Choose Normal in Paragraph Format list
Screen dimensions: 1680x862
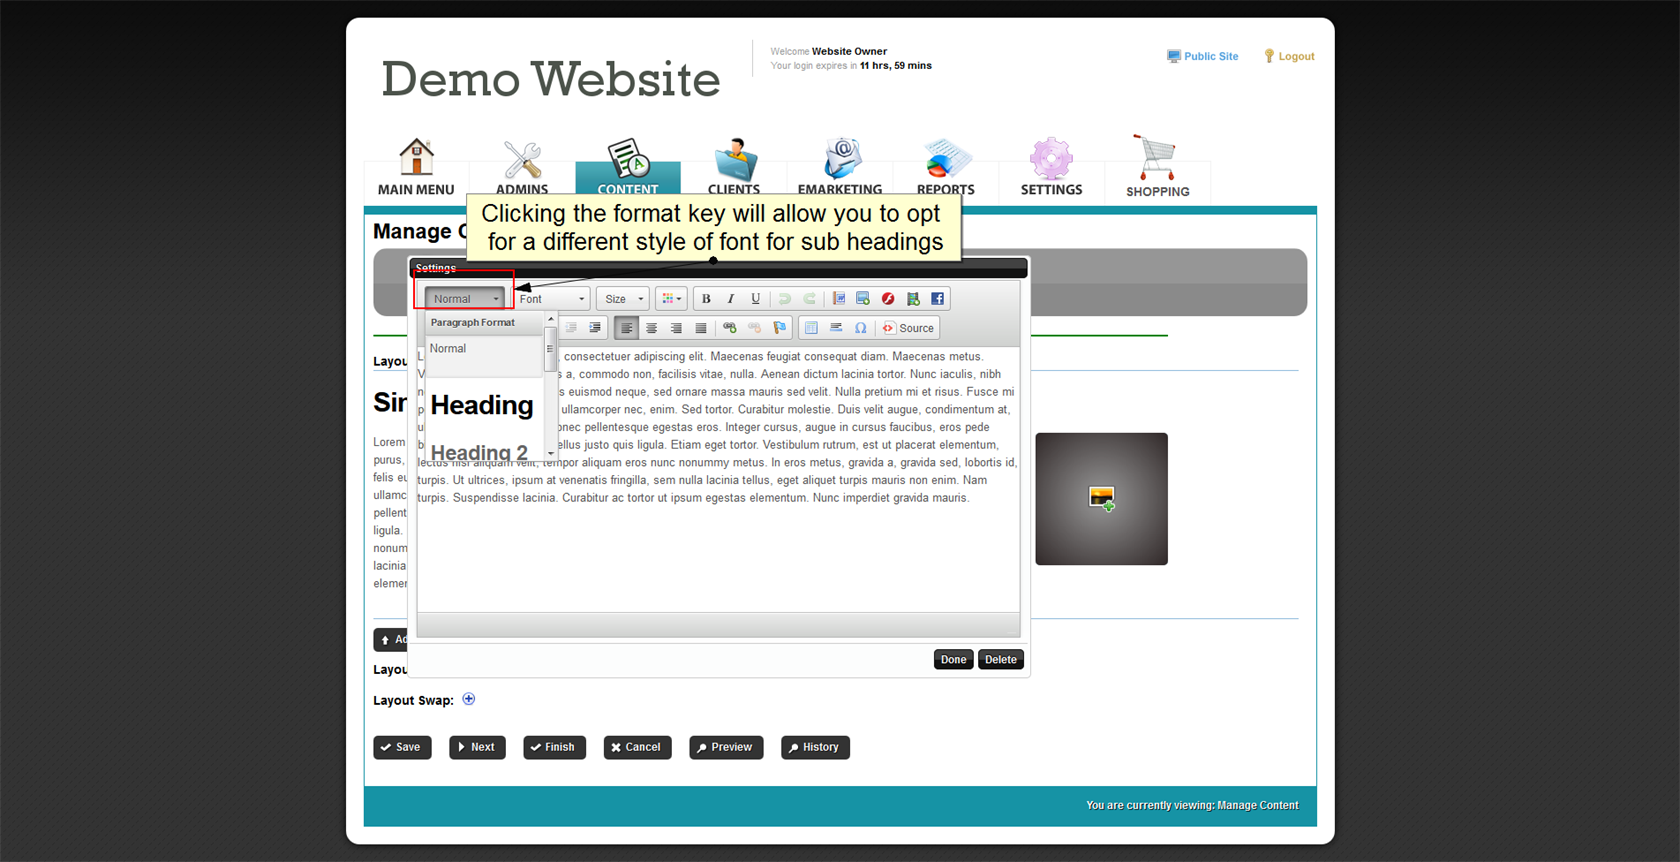point(448,349)
